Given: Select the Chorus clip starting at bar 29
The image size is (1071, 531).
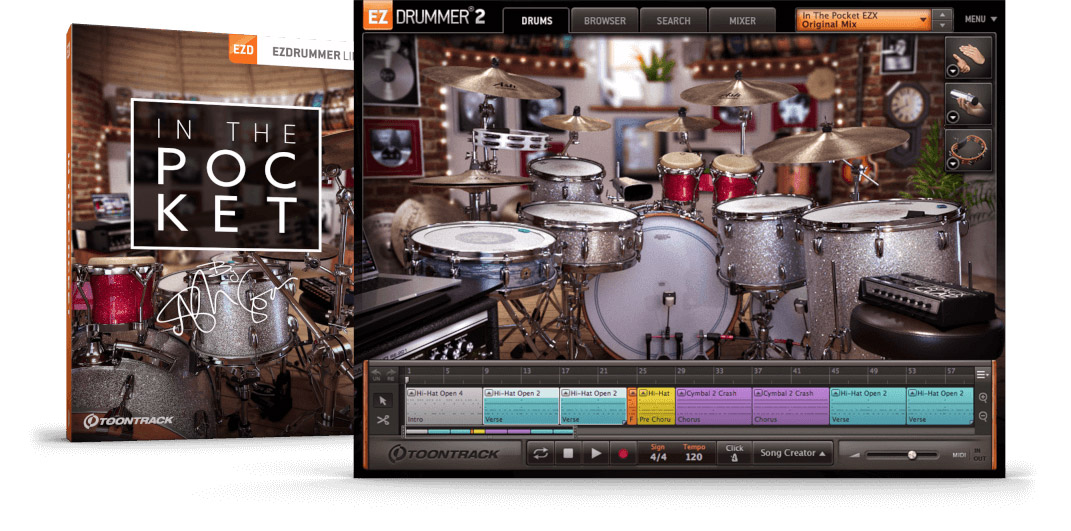Looking at the screenshot, I should (714, 407).
